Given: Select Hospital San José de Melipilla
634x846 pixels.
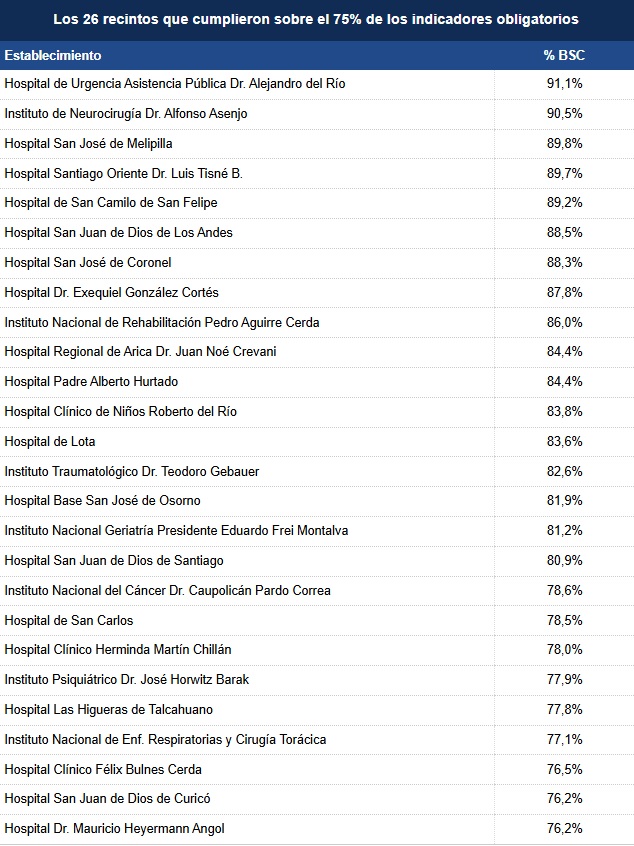Looking at the screenshot, I should click(x=88, y=144).
